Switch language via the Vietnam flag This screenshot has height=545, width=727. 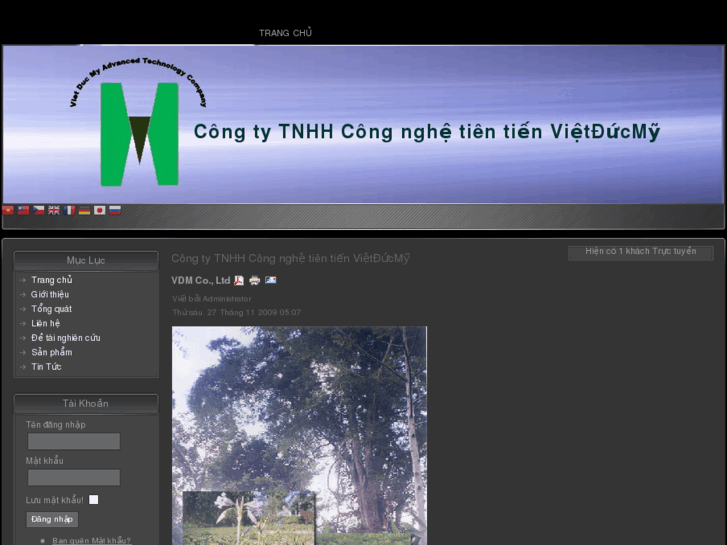(8, 211)
